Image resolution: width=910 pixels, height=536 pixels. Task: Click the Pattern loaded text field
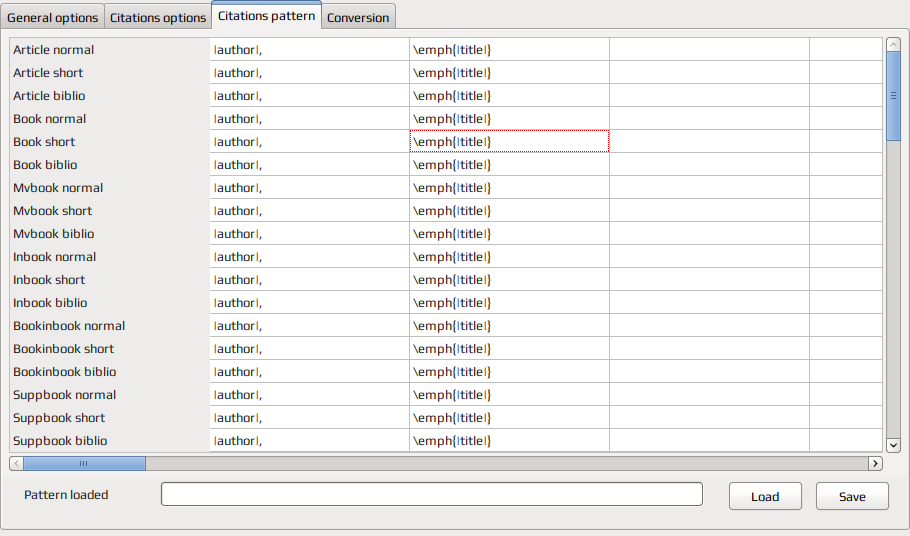432,494
